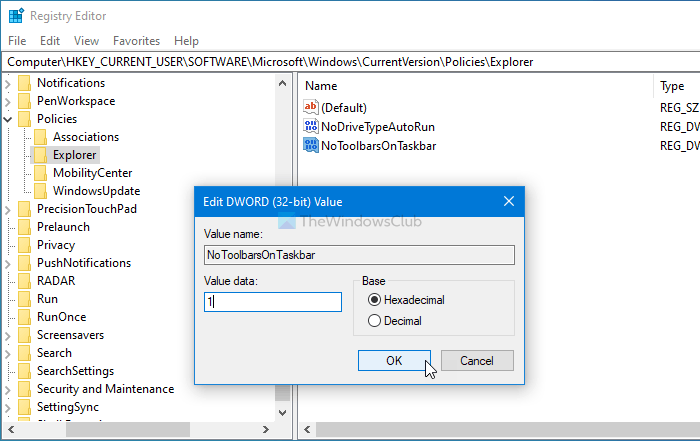
Task: Click the Search folder icon
Action: coord(25,353)
